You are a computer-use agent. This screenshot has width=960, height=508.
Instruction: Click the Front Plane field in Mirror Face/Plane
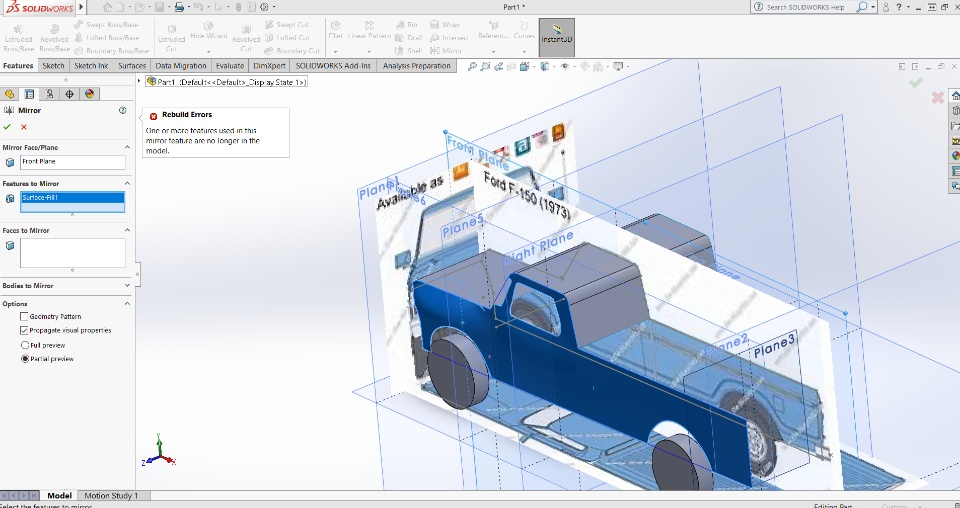[x=73, y=162]
